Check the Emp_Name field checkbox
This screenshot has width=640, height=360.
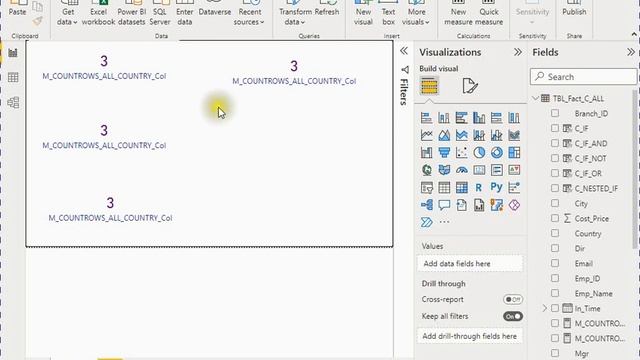tap(555, 293)
